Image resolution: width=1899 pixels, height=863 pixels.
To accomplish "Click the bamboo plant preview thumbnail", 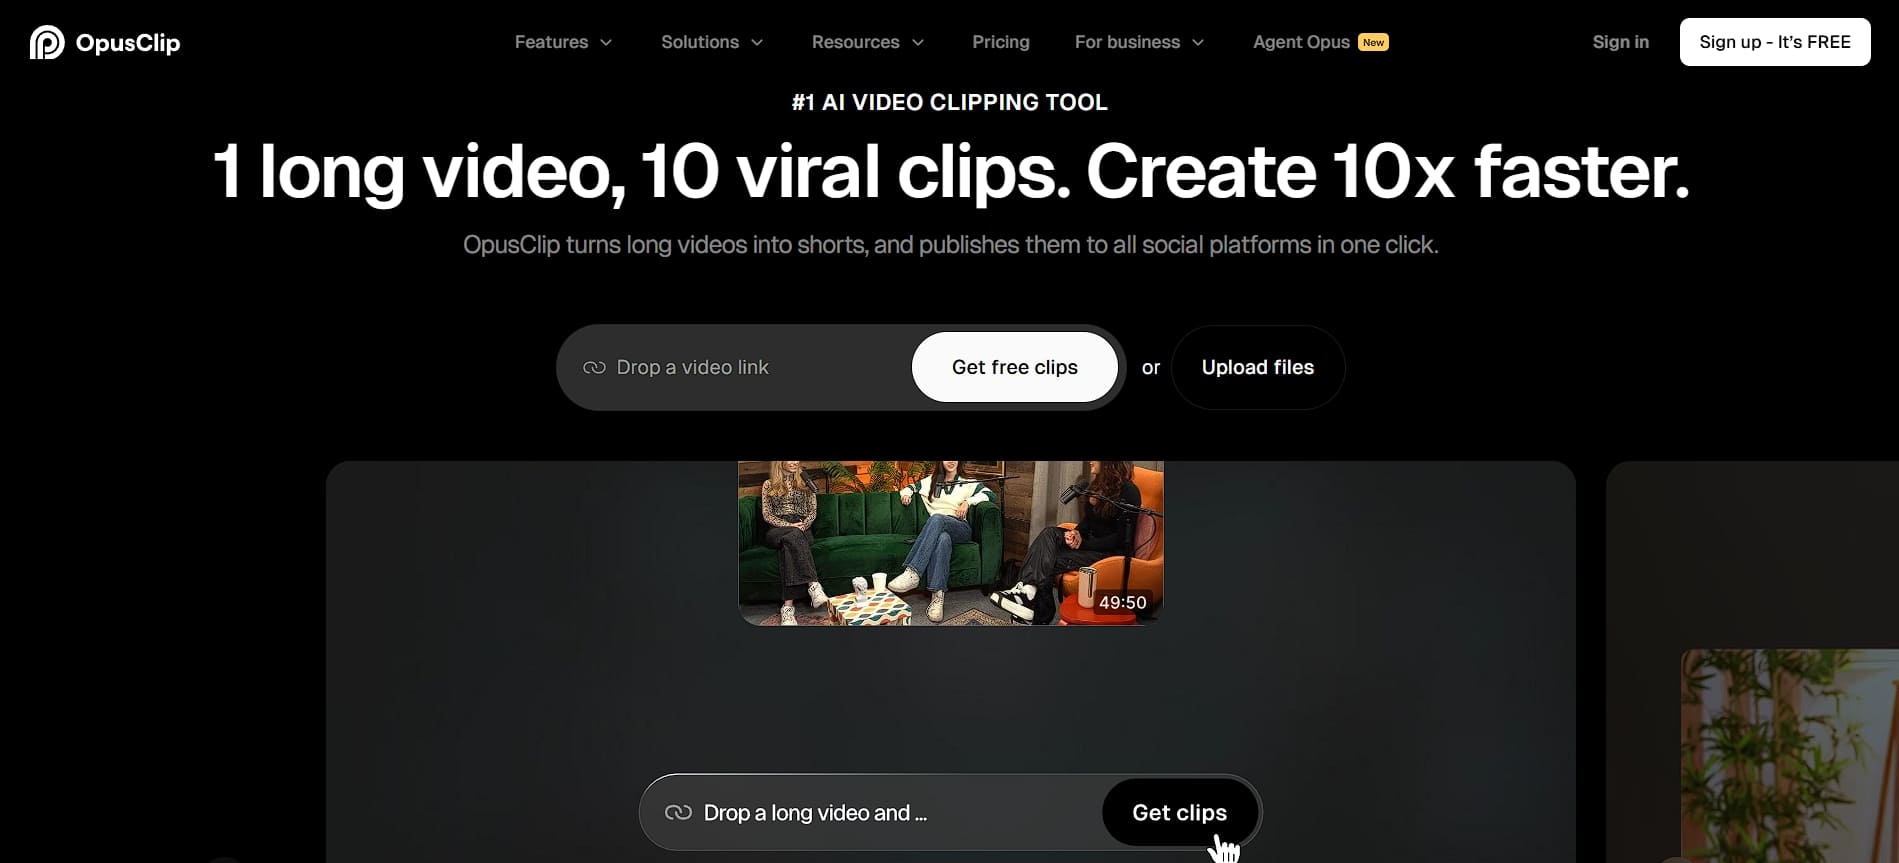I will pyautogui.click(x=1790, y=756).
